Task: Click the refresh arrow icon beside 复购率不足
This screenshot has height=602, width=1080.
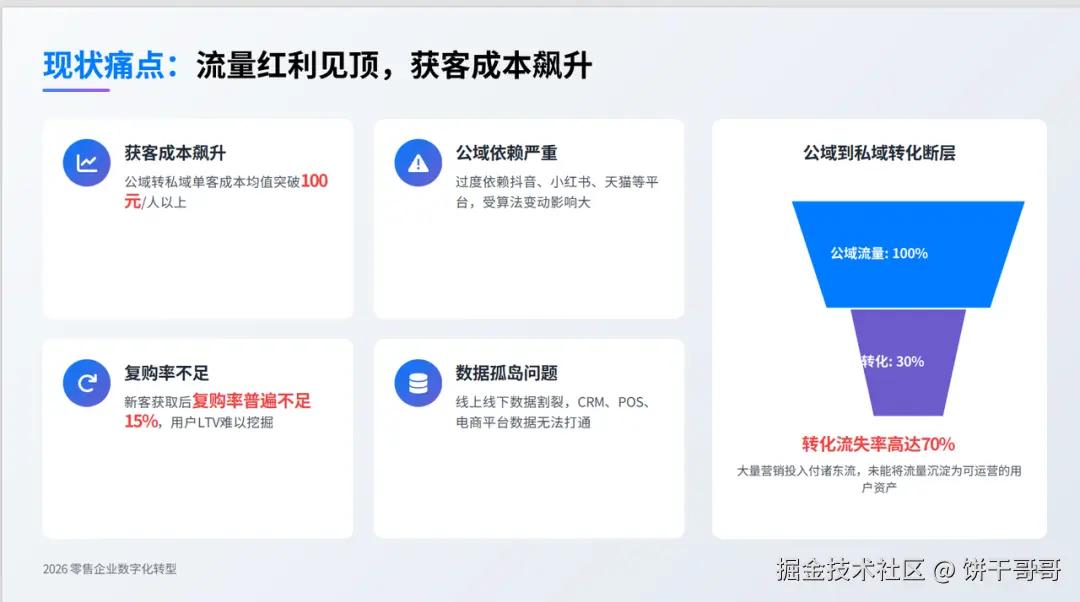Action: 87,383
